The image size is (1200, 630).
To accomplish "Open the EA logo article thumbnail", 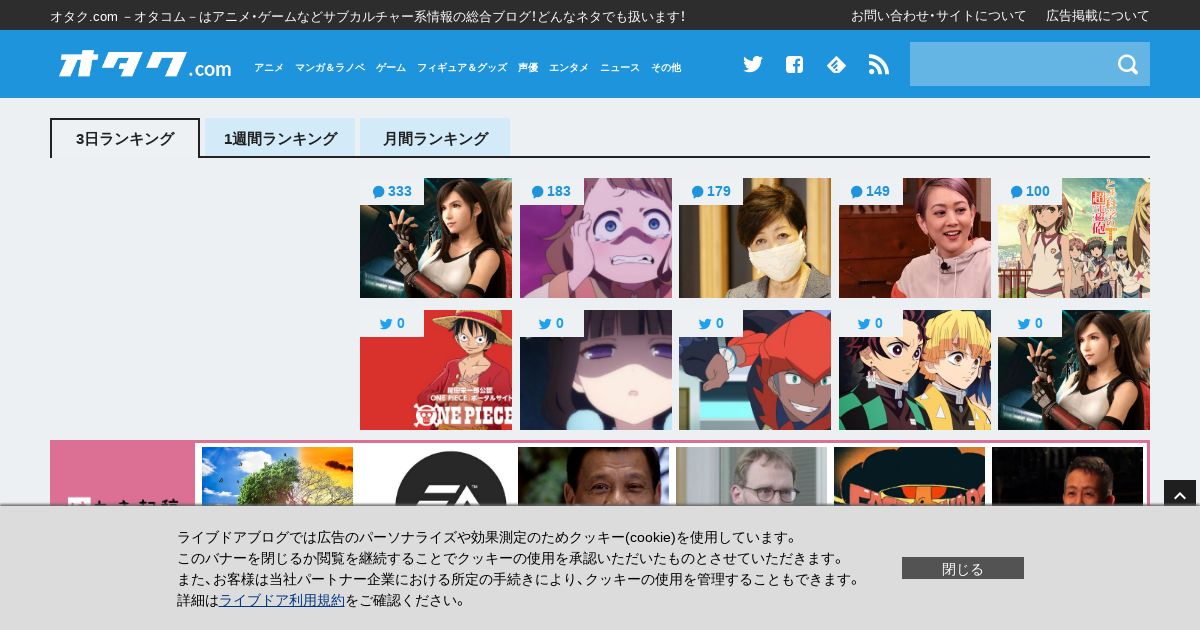I will pyautogui.click(x=435, y=476).
